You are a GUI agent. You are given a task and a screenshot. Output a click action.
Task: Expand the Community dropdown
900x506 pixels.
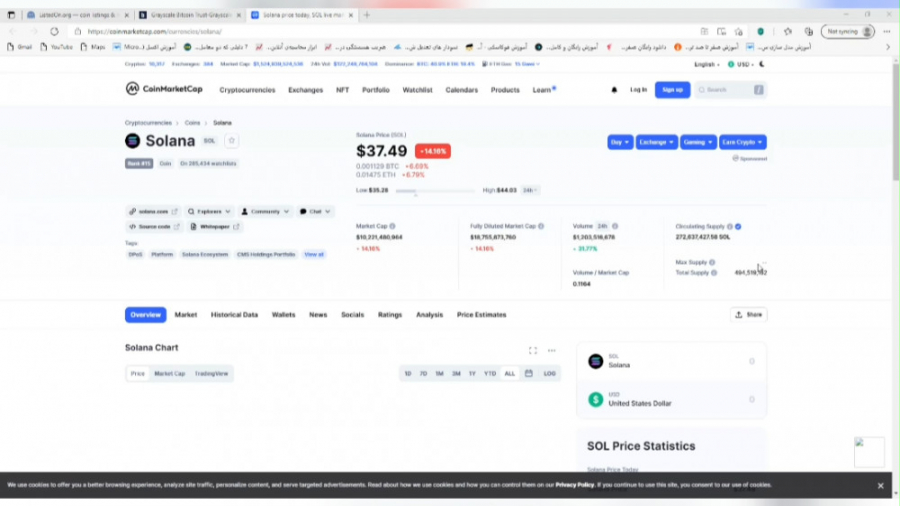click(x=265, y=212)
